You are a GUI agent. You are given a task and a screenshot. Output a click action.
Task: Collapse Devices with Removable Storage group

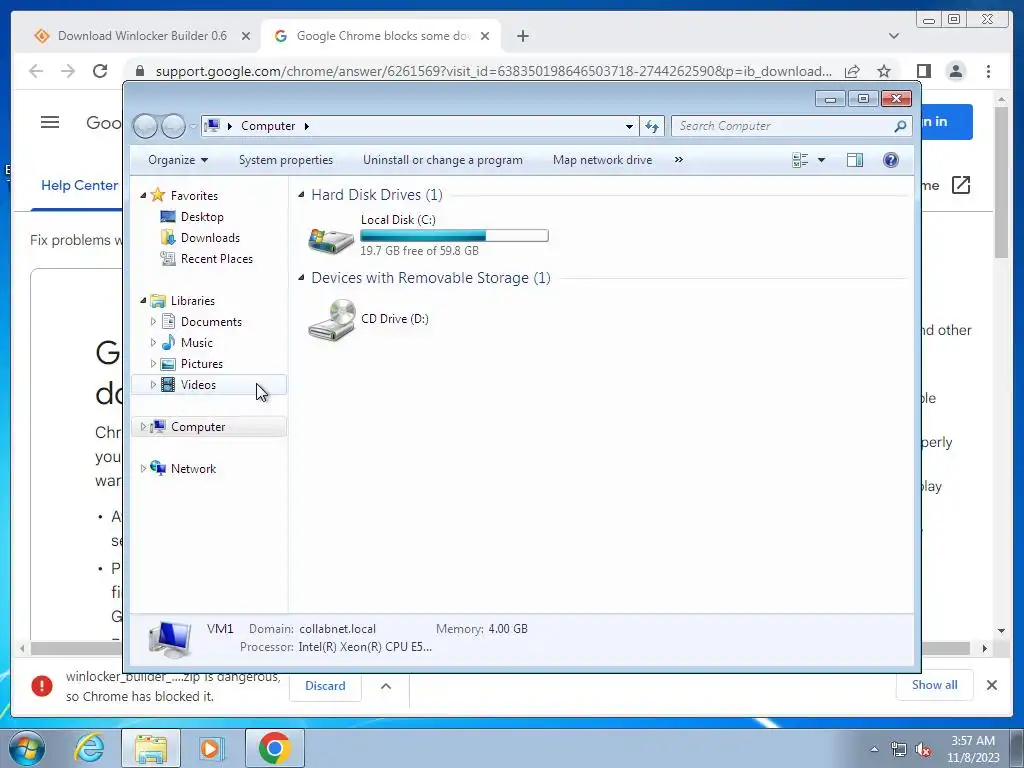[301, 278]
